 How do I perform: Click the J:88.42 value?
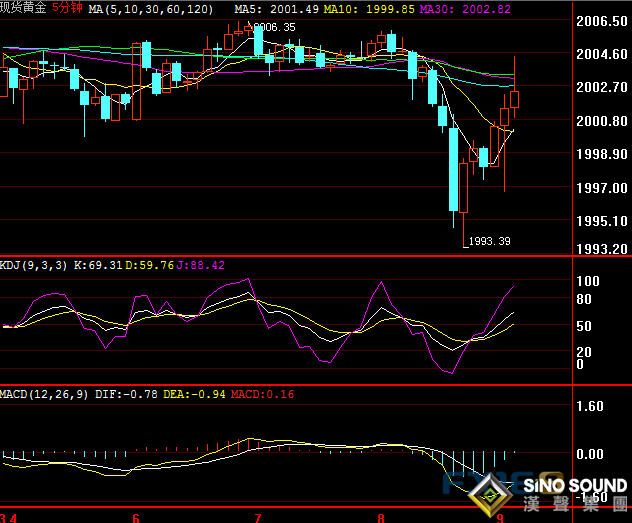point(201,265)
